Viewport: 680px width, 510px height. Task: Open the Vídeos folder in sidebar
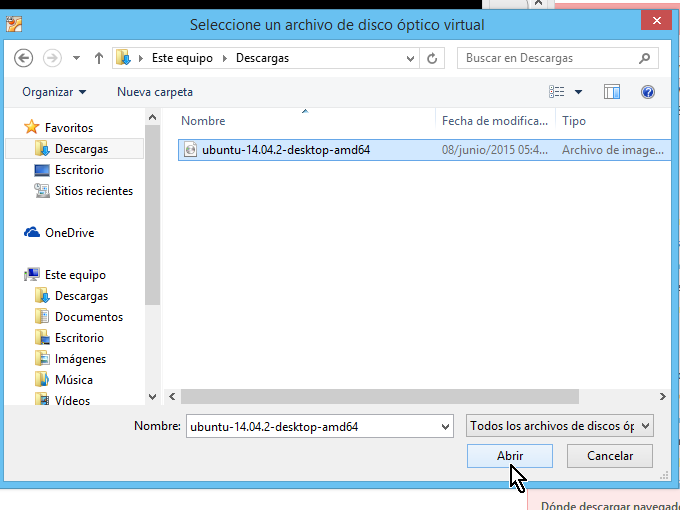72,400
